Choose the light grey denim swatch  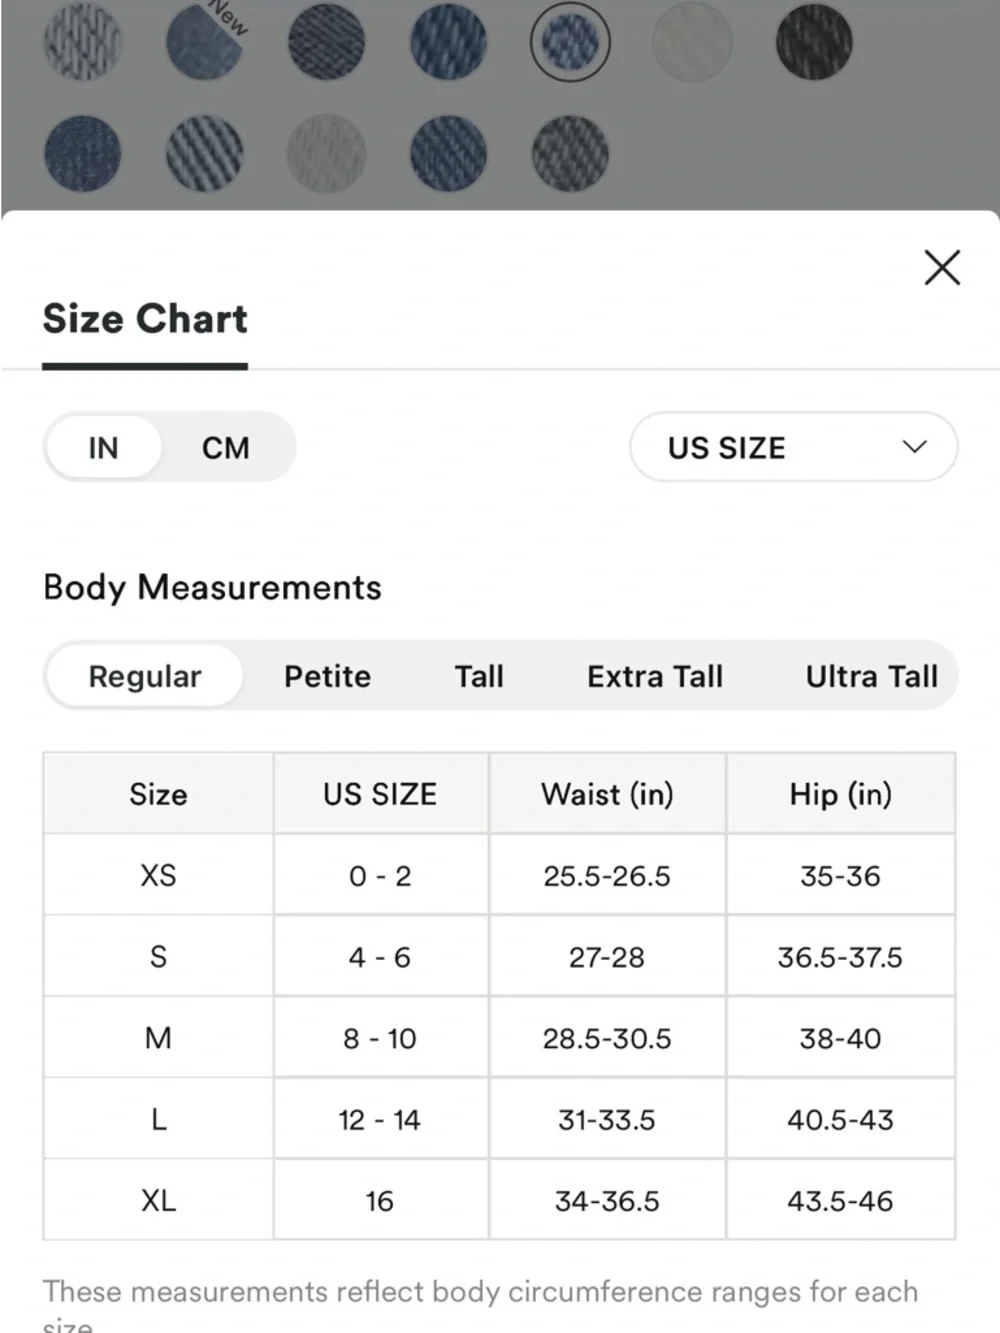pos(325,152)
